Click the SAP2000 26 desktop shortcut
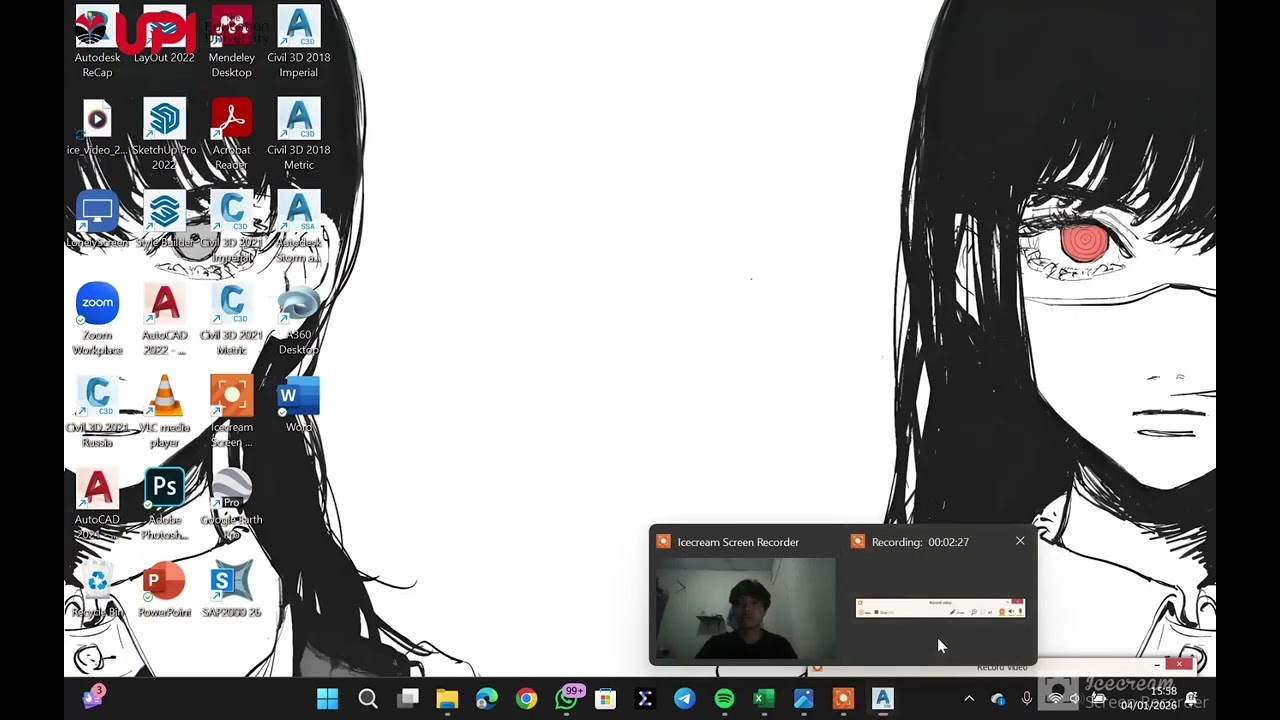Viewport: 1280px width, 720px height. [x=231, y=590]
